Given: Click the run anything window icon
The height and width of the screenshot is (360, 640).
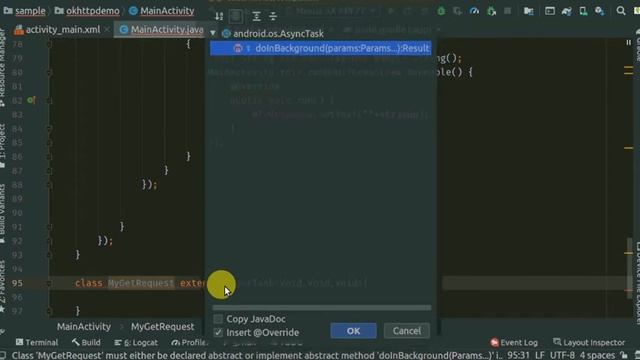Looking at the screenshot, I should 550,11.
